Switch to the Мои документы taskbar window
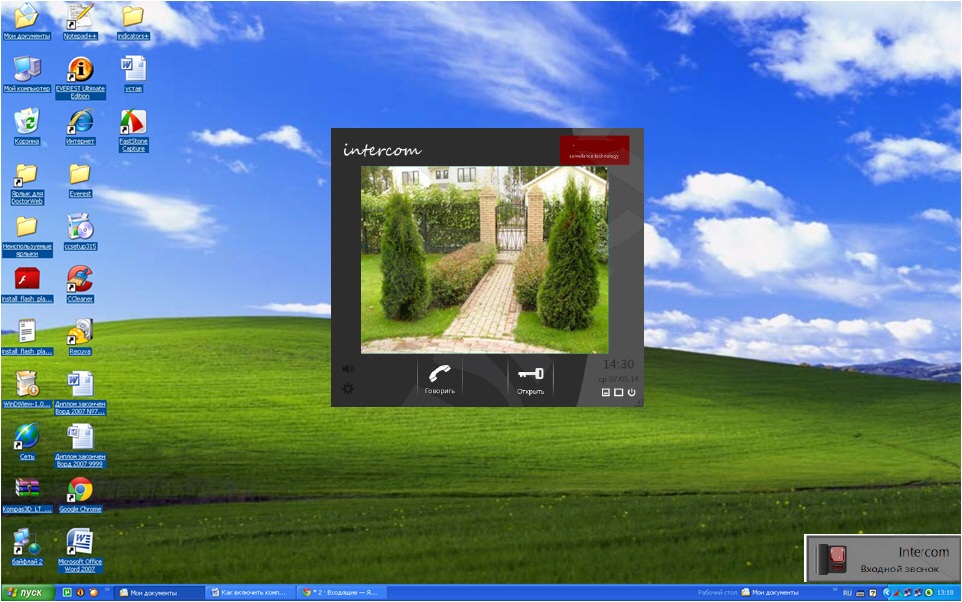The width and height of the screenshot is (962, 602). tap(160, 593)
